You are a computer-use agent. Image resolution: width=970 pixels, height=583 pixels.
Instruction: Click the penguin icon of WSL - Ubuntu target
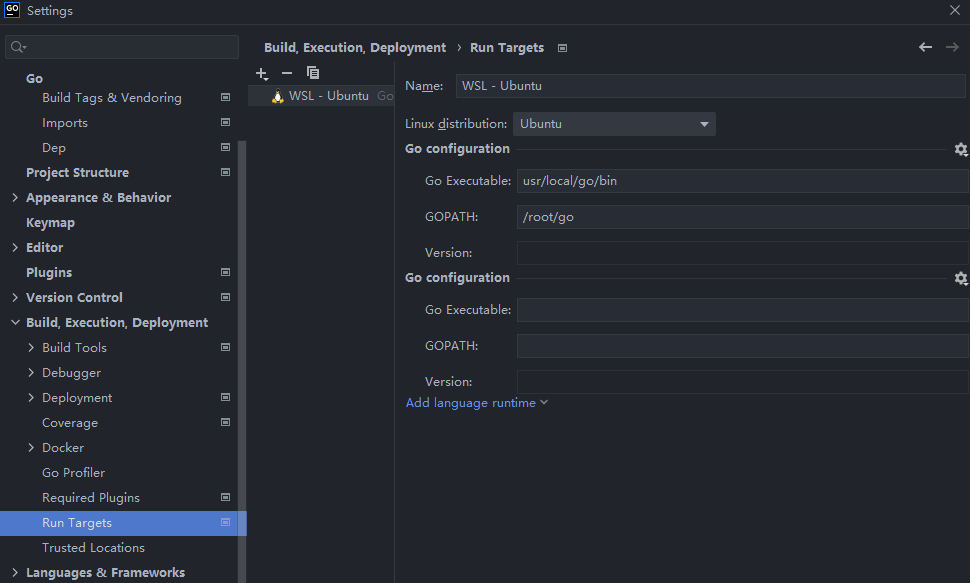(x=278, y=96)
